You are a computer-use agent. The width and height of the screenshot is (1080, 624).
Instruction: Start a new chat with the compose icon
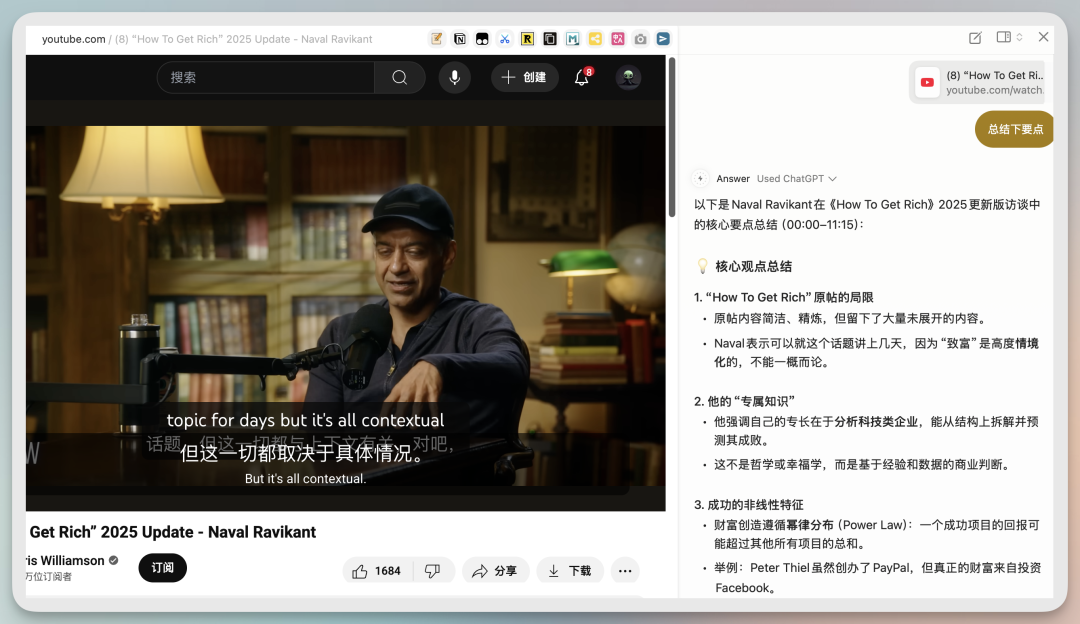pos(975,38)
